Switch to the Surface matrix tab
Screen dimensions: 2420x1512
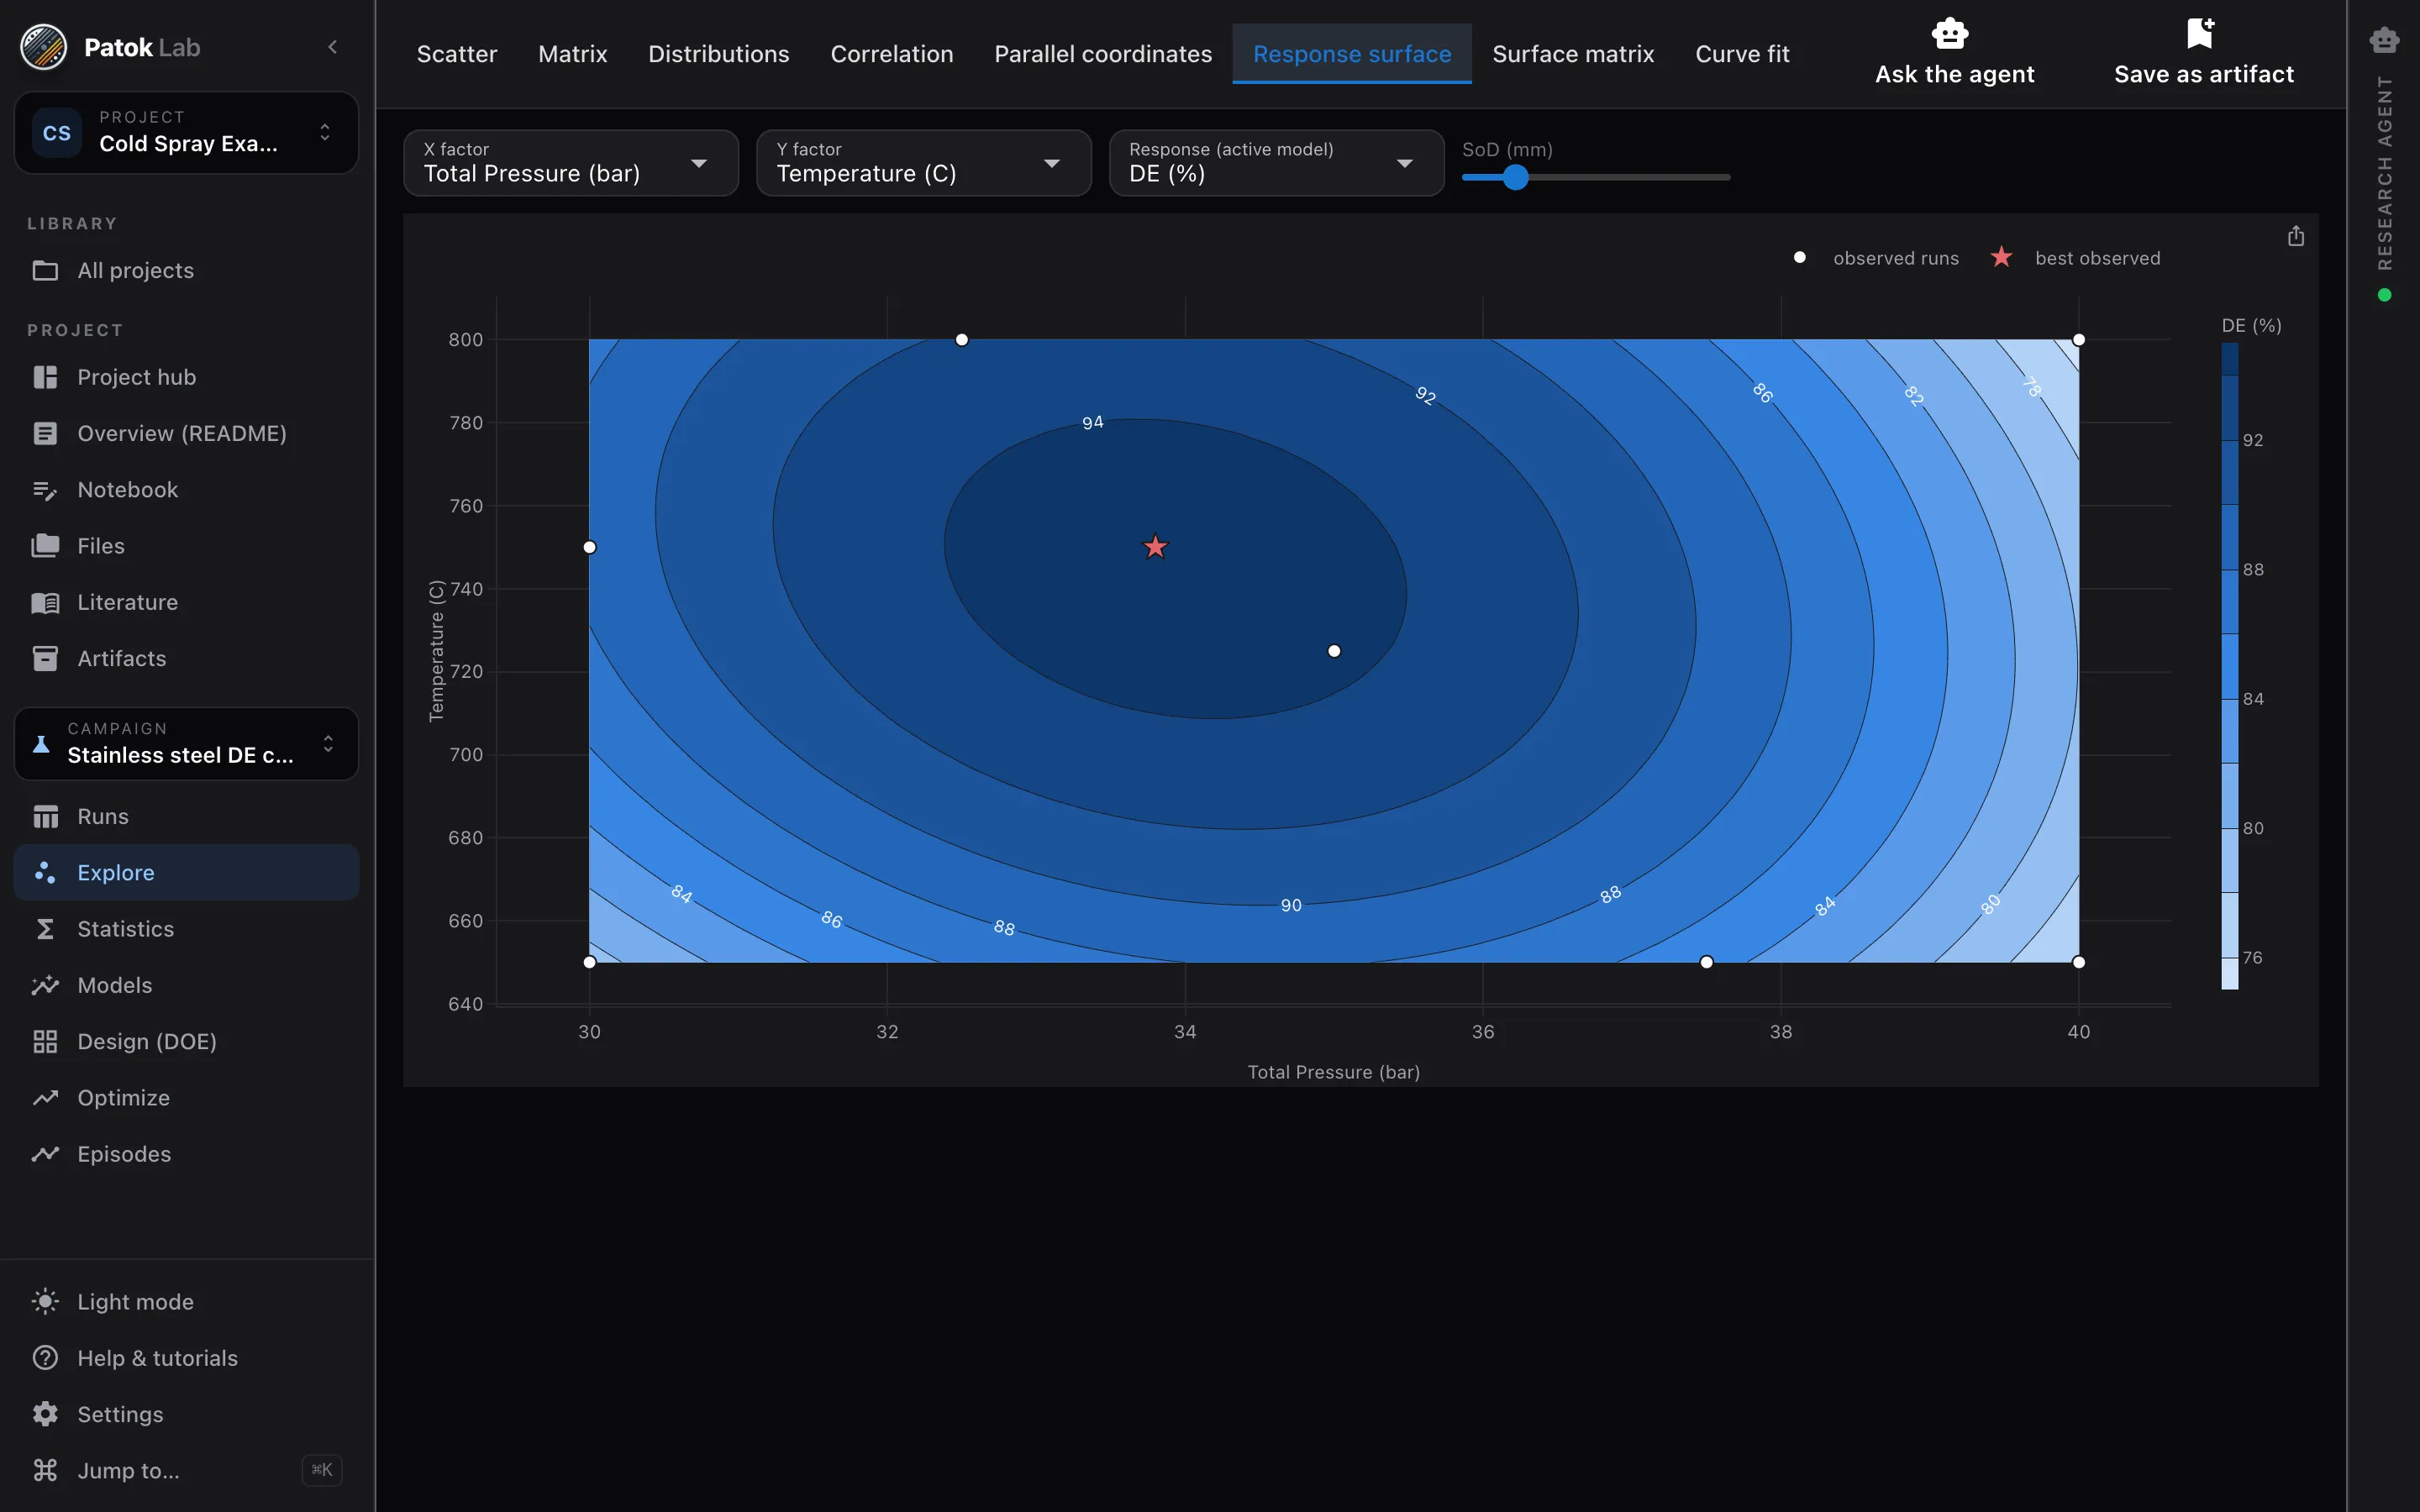(1573, 54)
